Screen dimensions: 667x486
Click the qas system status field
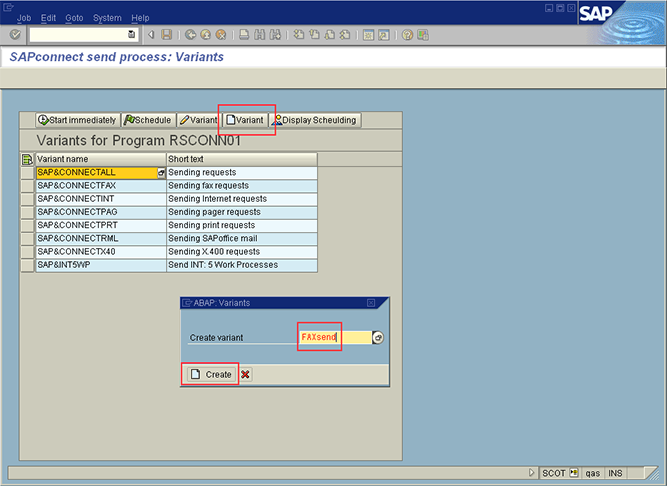[592, 473]
